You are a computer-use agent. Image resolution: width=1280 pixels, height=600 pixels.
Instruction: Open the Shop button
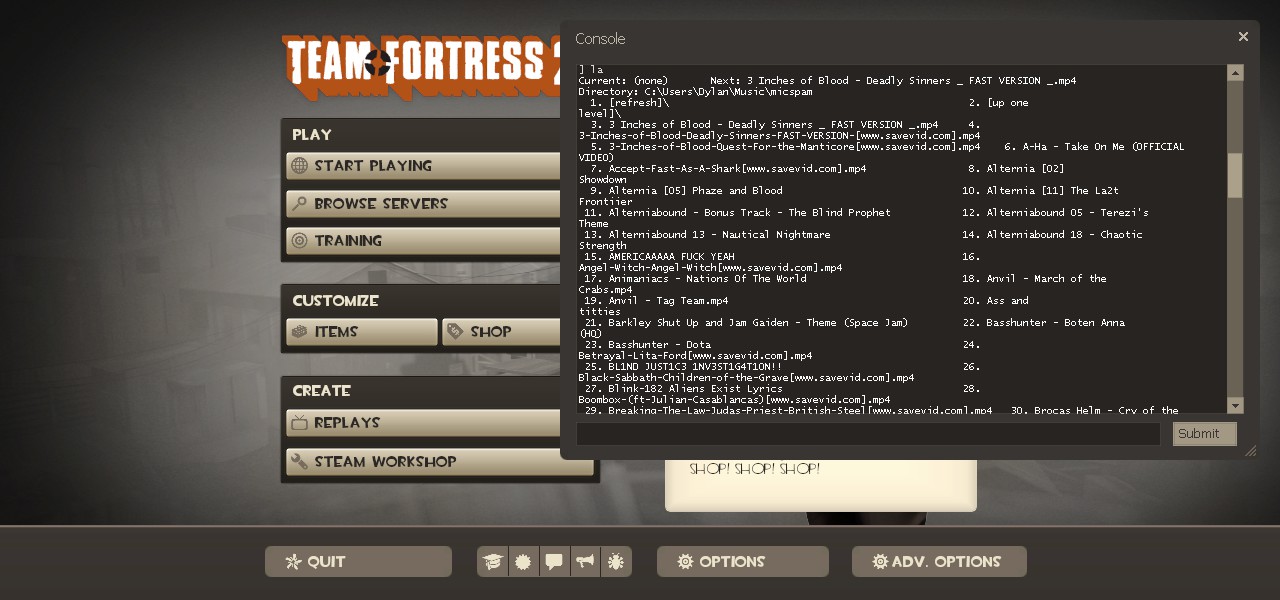pyautogui.click(x=502, y=332)
